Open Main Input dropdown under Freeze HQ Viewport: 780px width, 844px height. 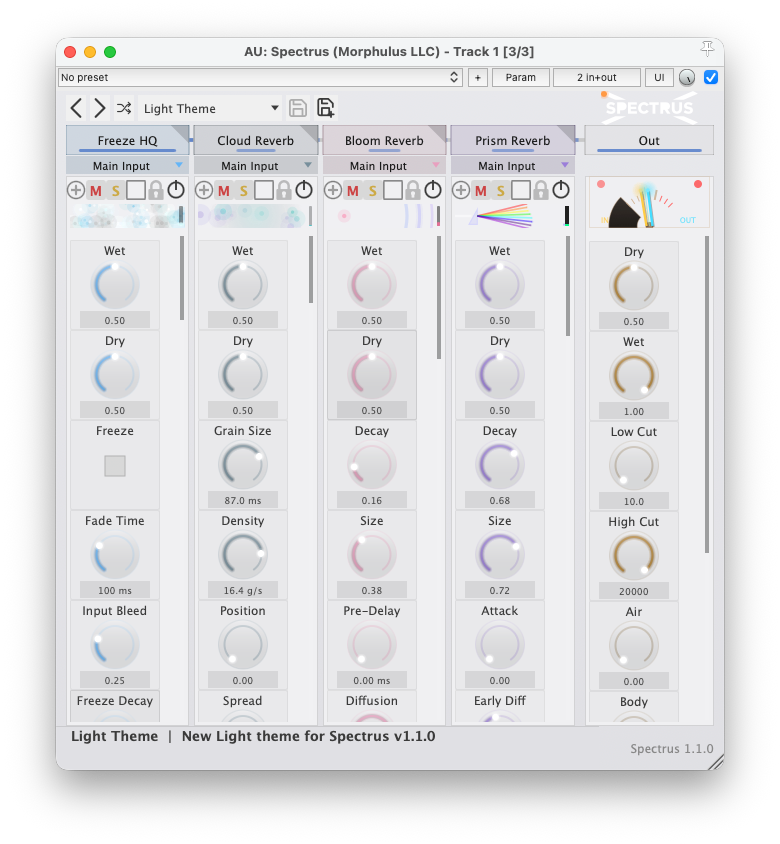click(127, 166)
